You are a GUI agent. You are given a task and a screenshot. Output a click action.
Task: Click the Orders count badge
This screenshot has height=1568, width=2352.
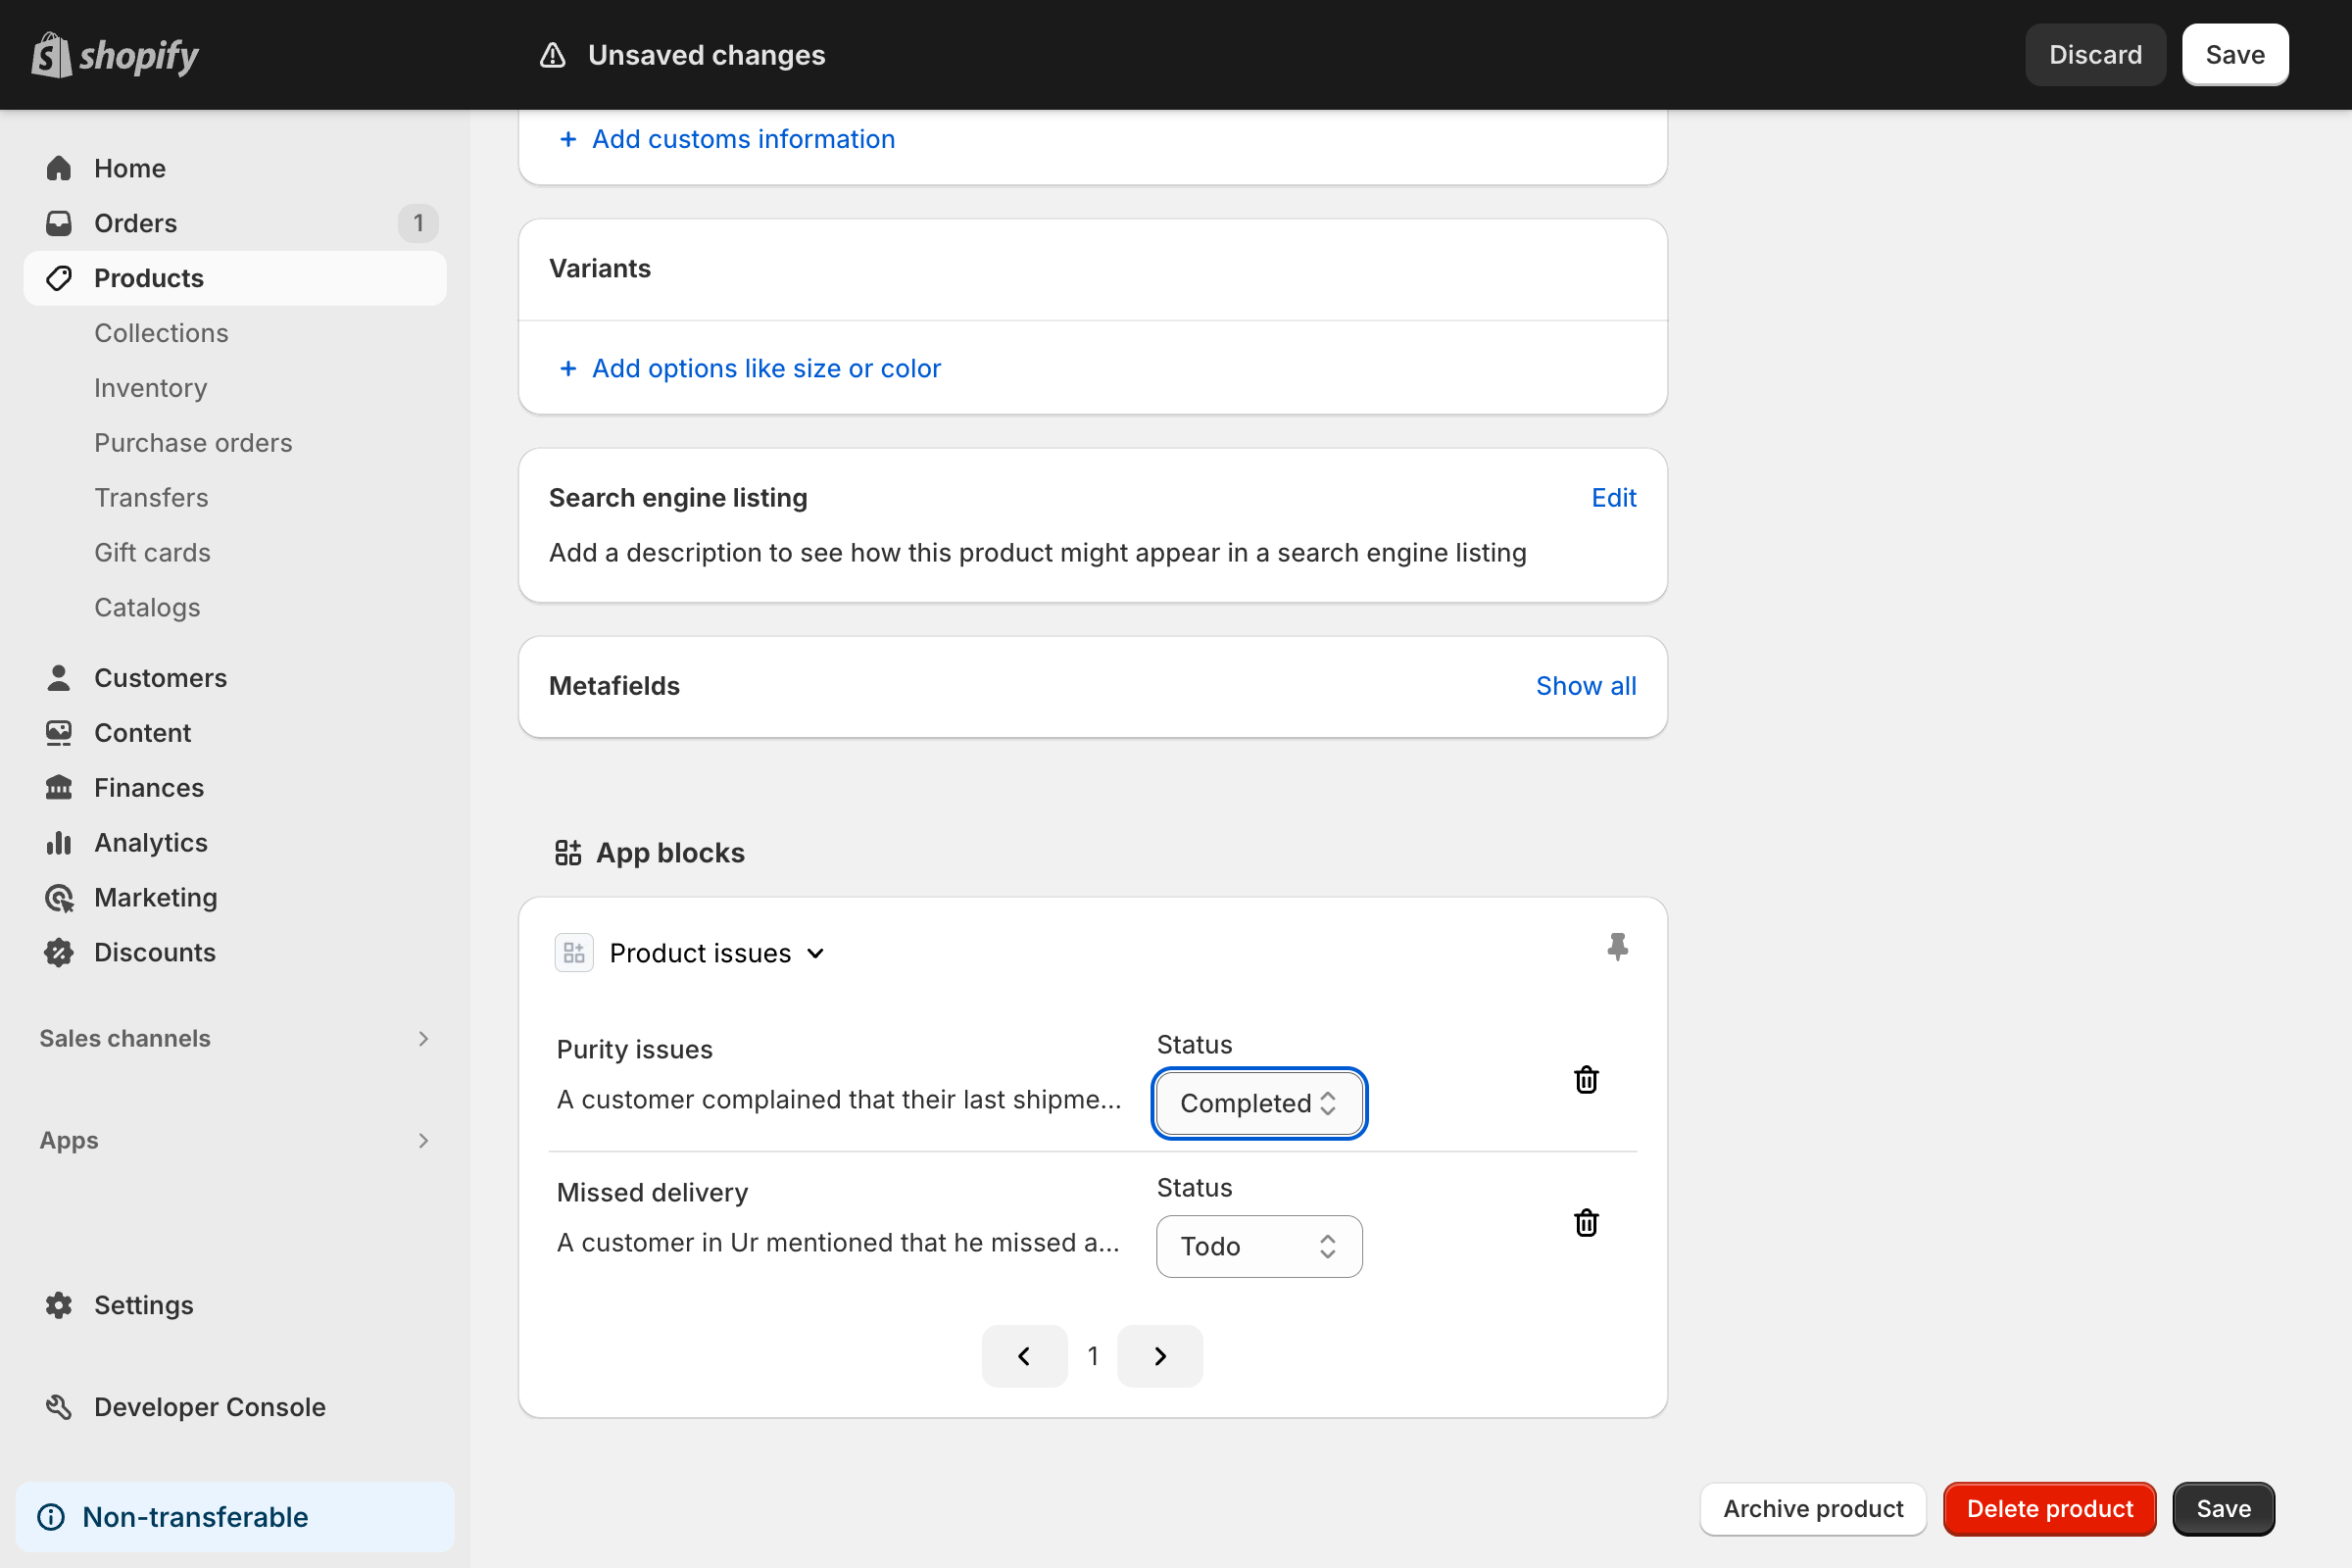418,223
